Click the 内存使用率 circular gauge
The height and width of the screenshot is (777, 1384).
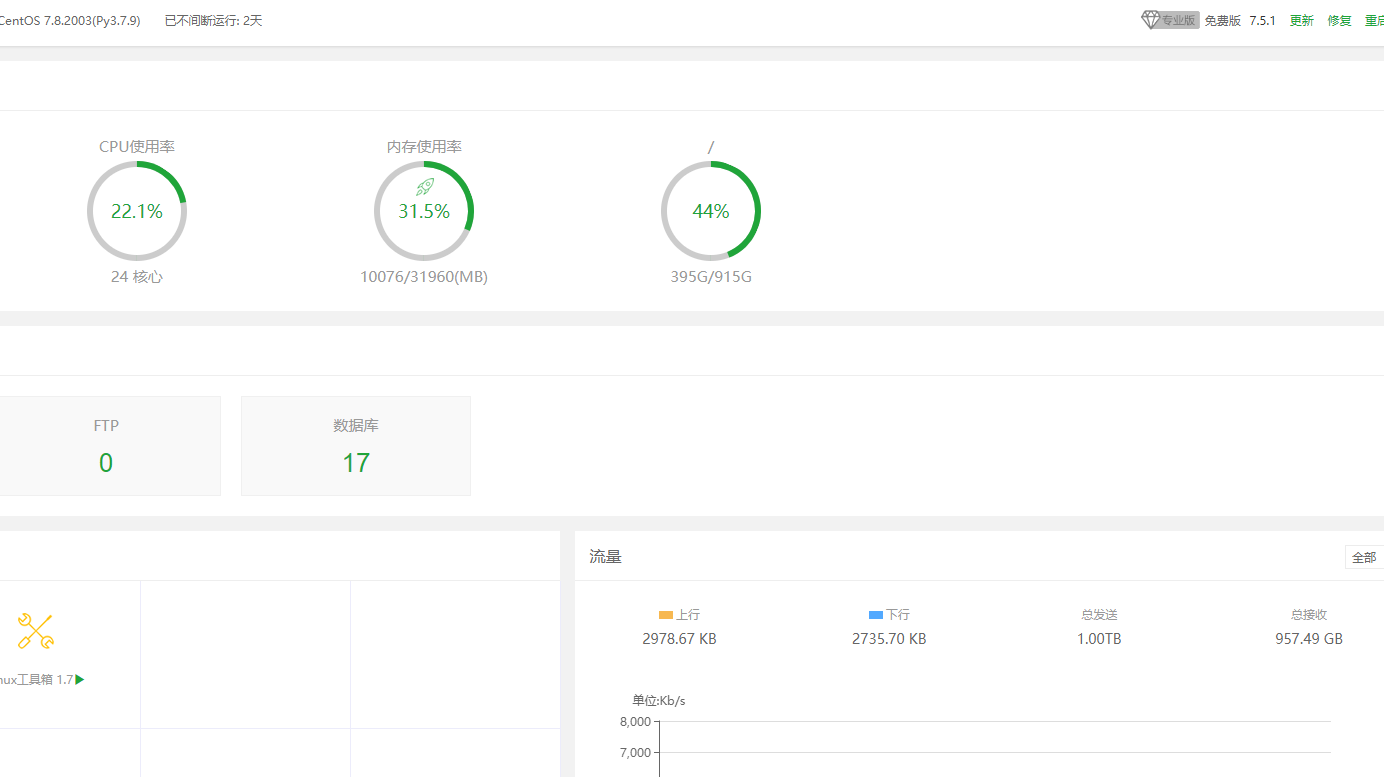tap(424, 211)
